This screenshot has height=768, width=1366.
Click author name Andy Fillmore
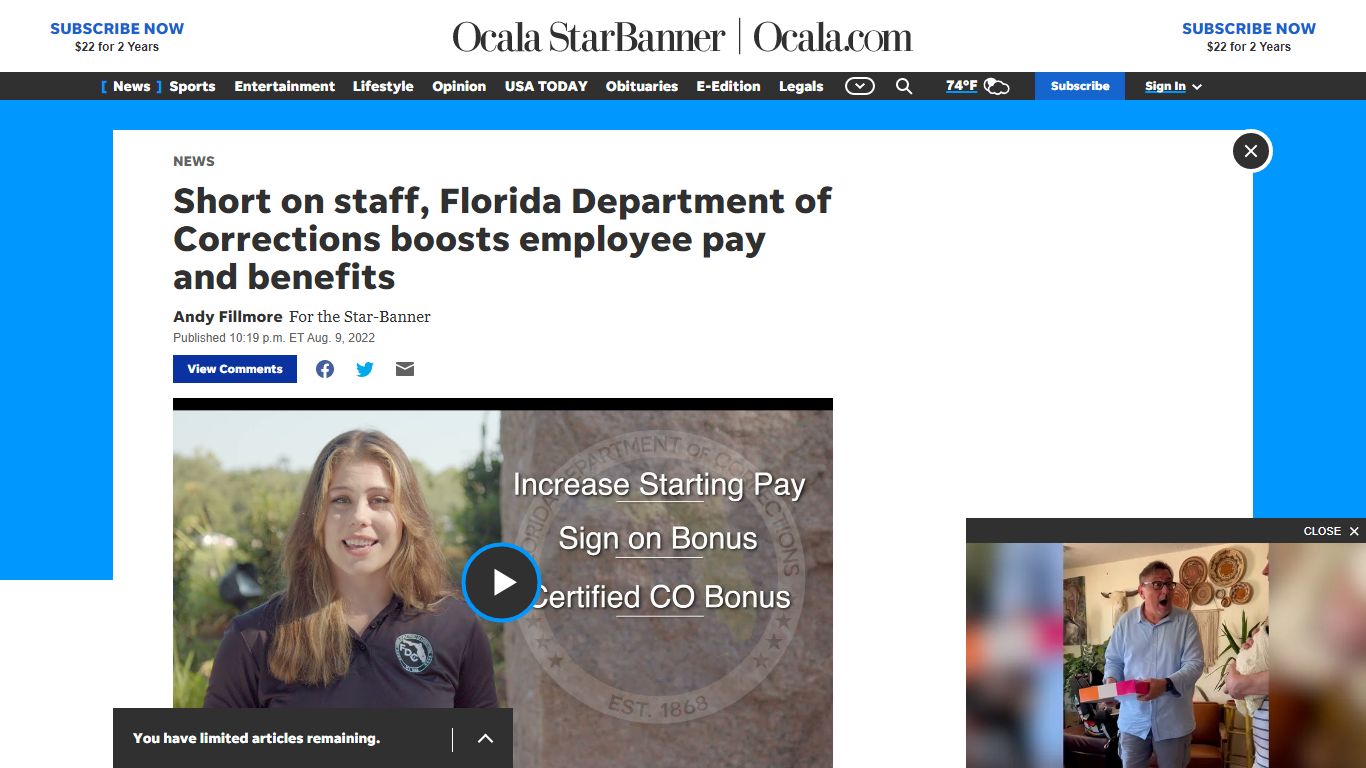[x=228, y=316]
